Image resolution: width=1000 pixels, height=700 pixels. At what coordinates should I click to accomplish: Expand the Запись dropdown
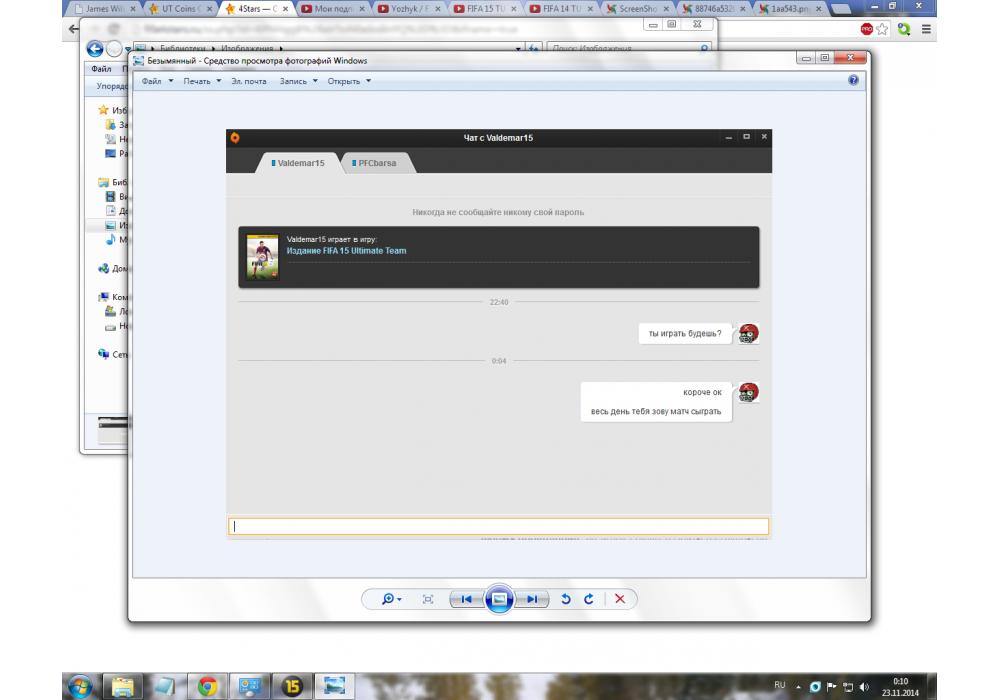click(x=298, y=81)
